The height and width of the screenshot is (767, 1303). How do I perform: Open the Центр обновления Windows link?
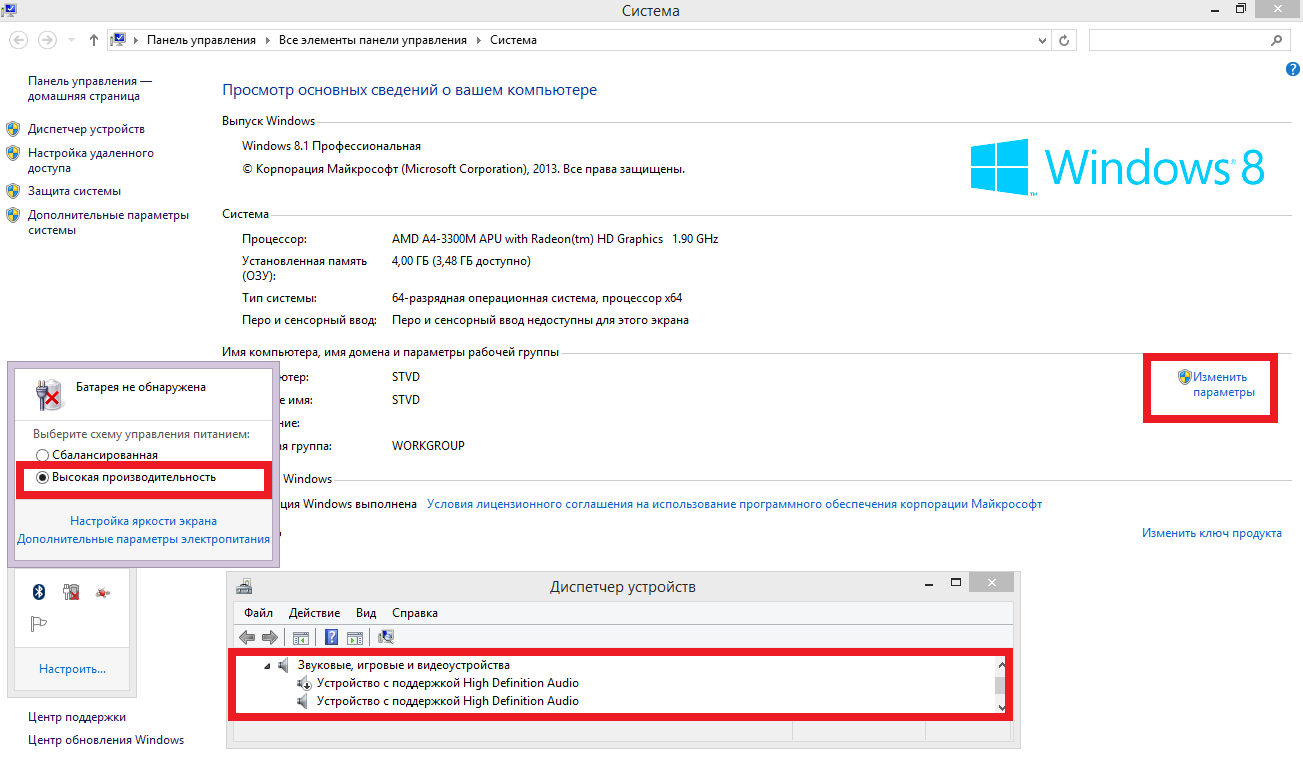(x=106, y=740)
